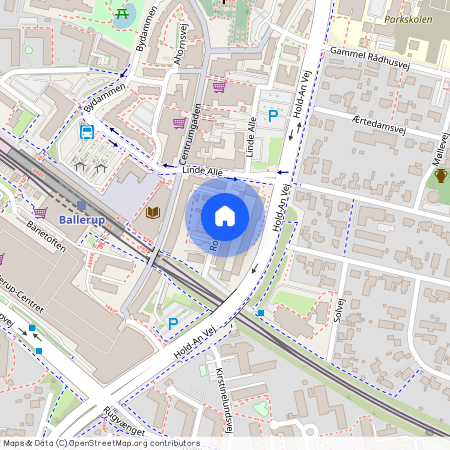
Task: Select the parking P icon near Linde Alle
Action: [273, 116]
